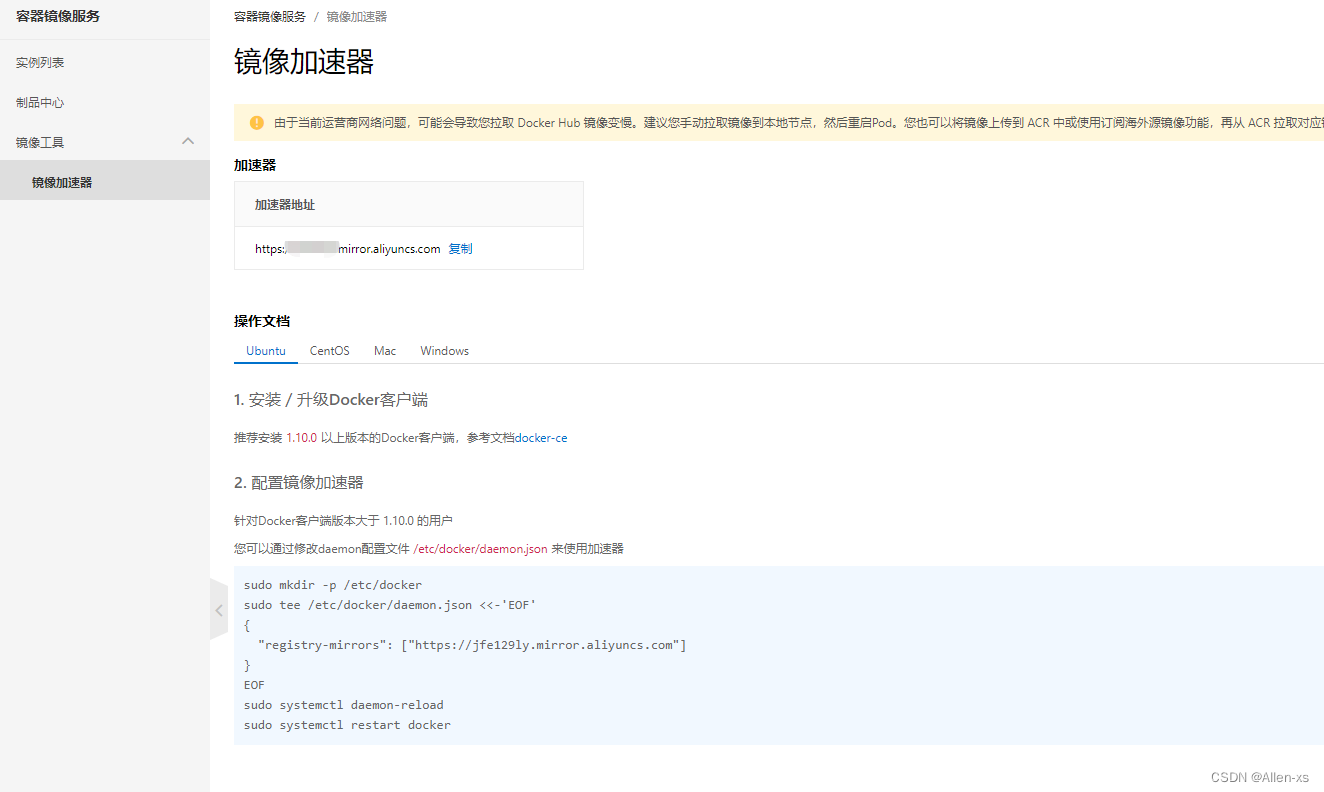Switch to the CentOS tab
The image size is (1324, 792).
pos(330,351)
